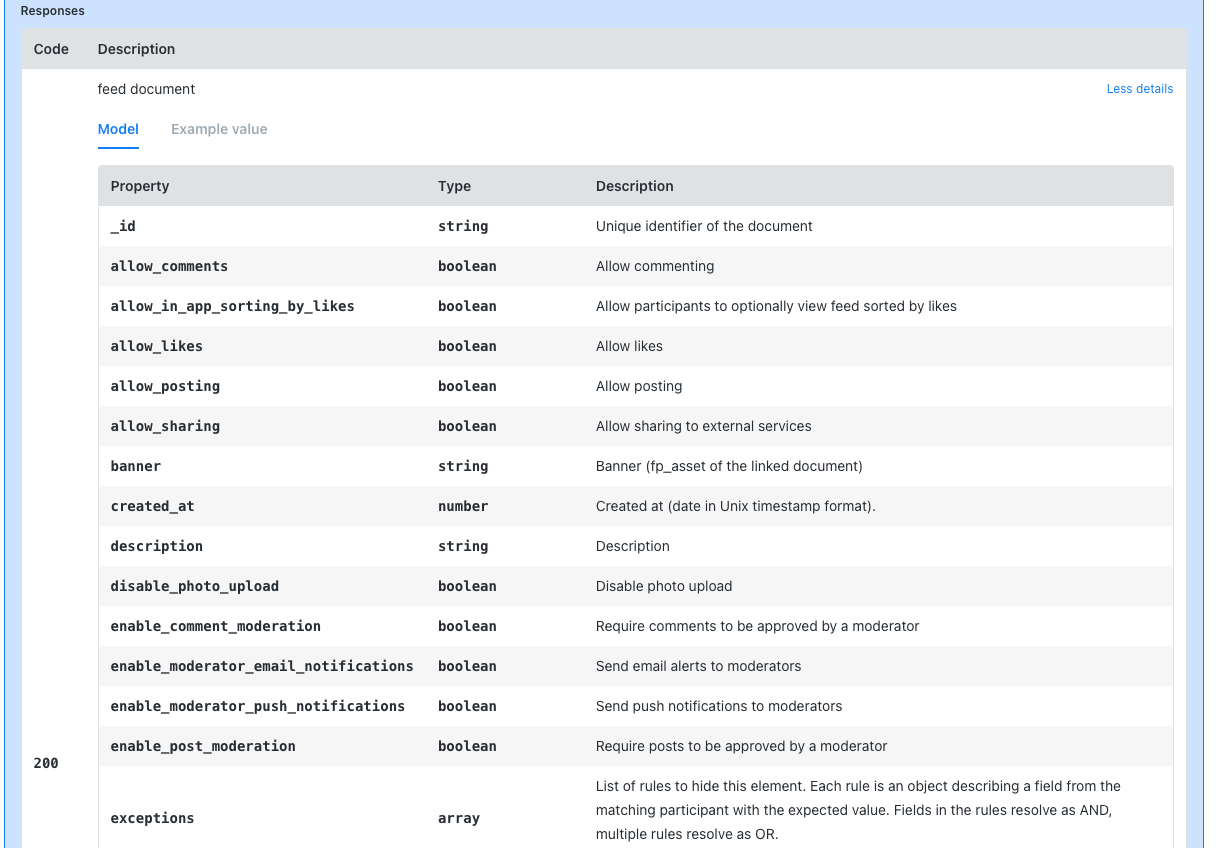
Task: Click the Type column header
Action: point(454,186)
